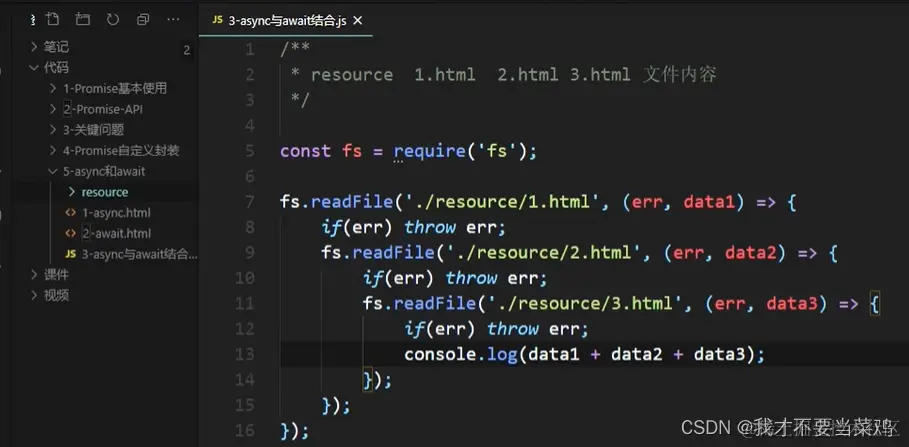
Task: Expand the 1-Promise基本使用 folder chevron
Action: pyautogui.click(x=53, y=89)
